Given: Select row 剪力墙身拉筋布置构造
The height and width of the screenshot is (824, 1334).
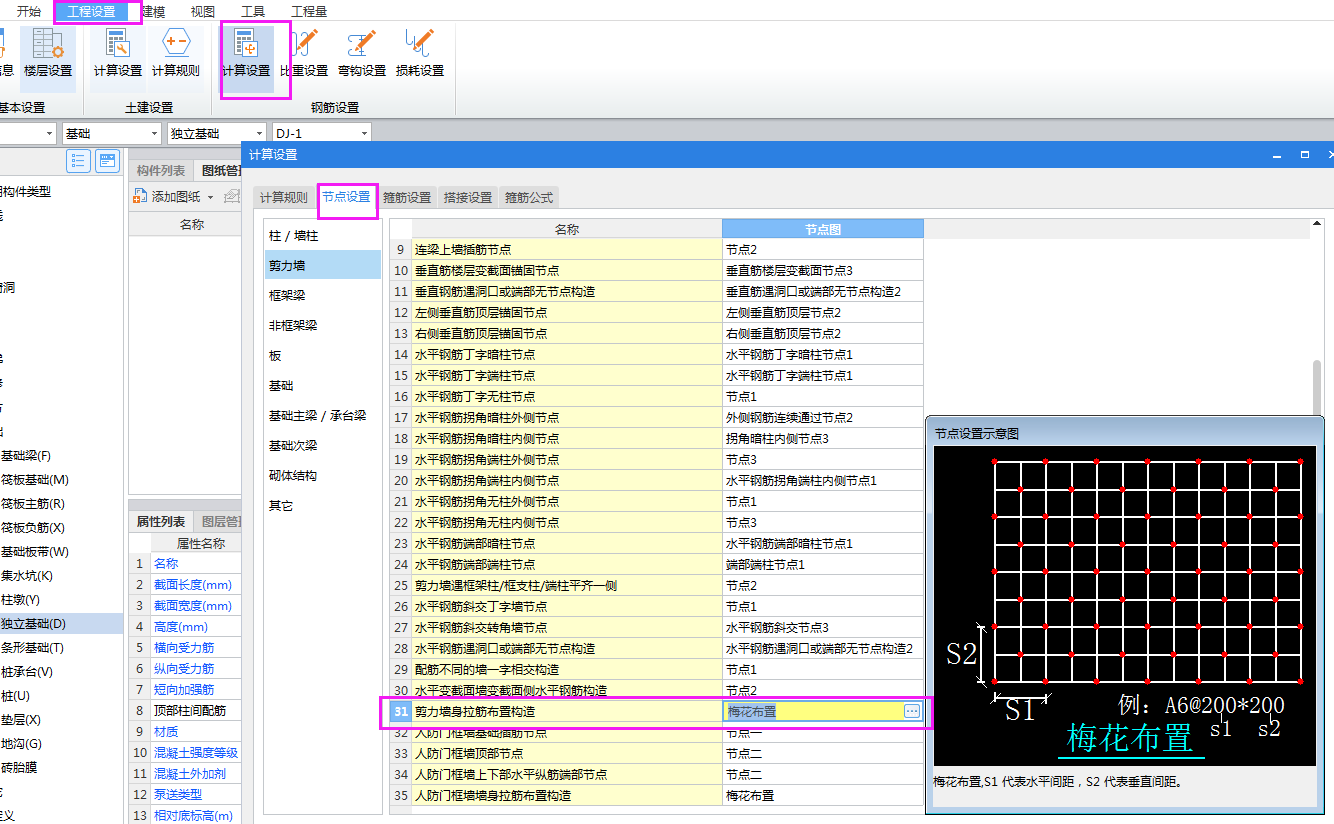Looking at the screenshot, I should click(567, 712).
